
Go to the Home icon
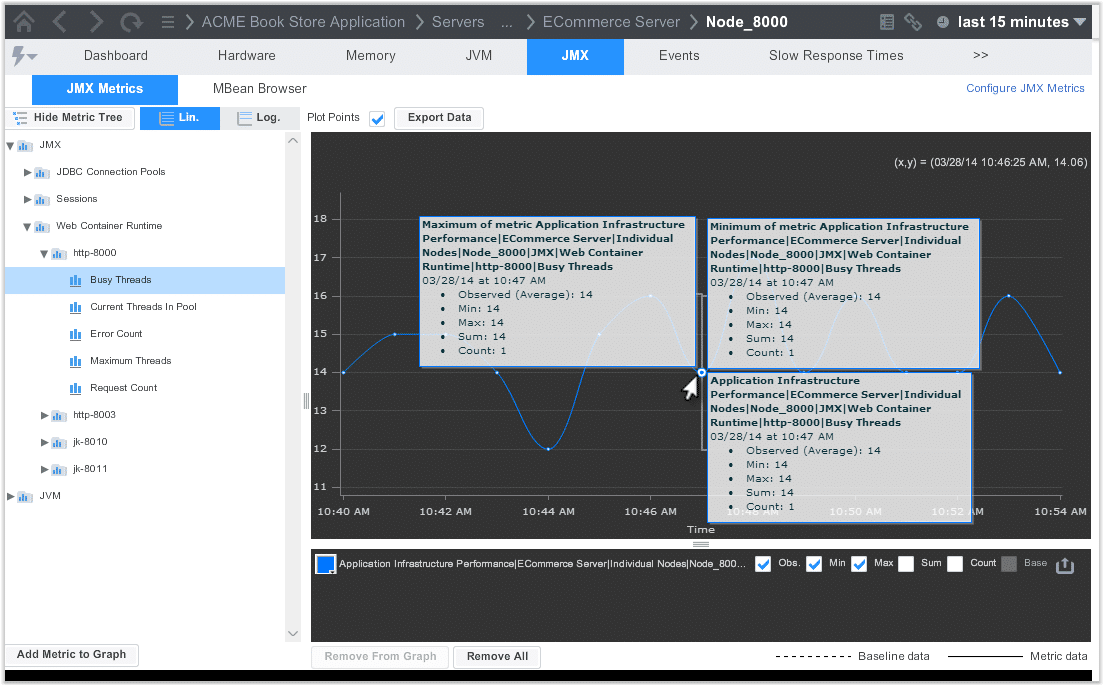point(24,22)
